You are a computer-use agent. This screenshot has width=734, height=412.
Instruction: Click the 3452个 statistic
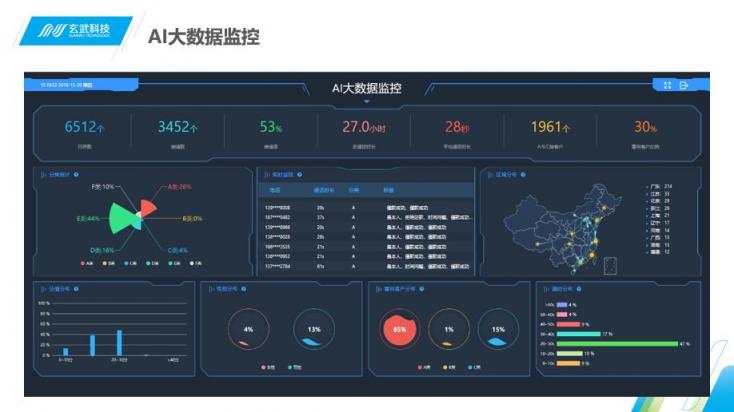pyautogui.click(x=177, y=127)
